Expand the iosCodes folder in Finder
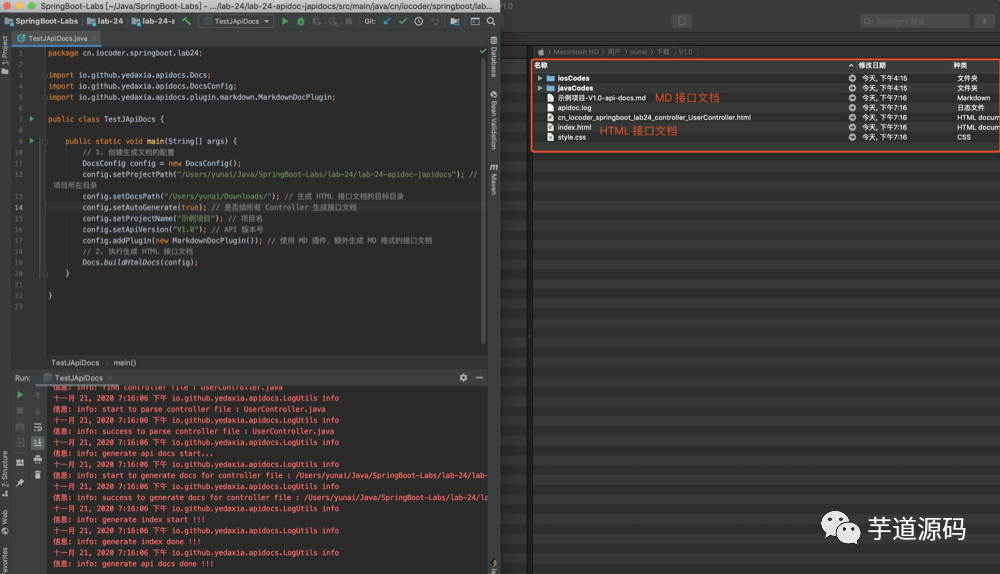 pyautogui.click(x=540, y=78)
